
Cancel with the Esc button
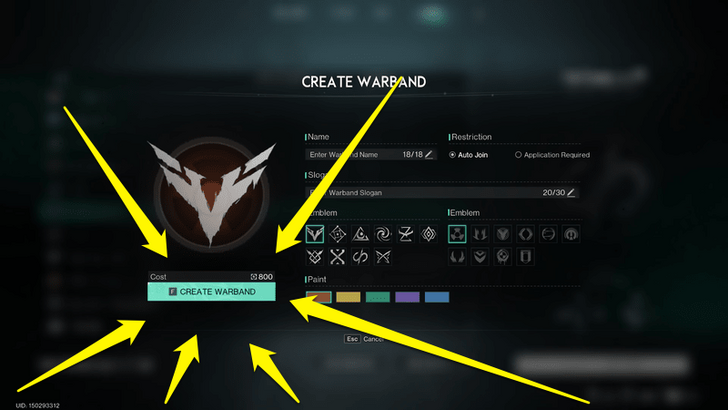(x=352, y=339)
